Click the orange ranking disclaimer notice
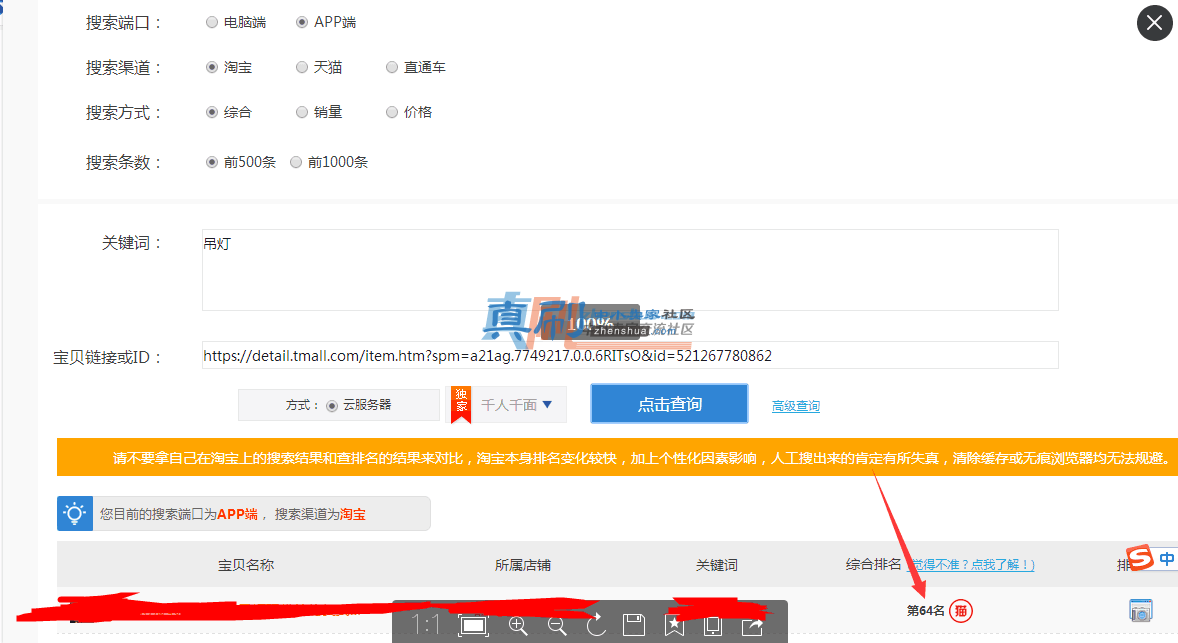 [x=618, y=457]
